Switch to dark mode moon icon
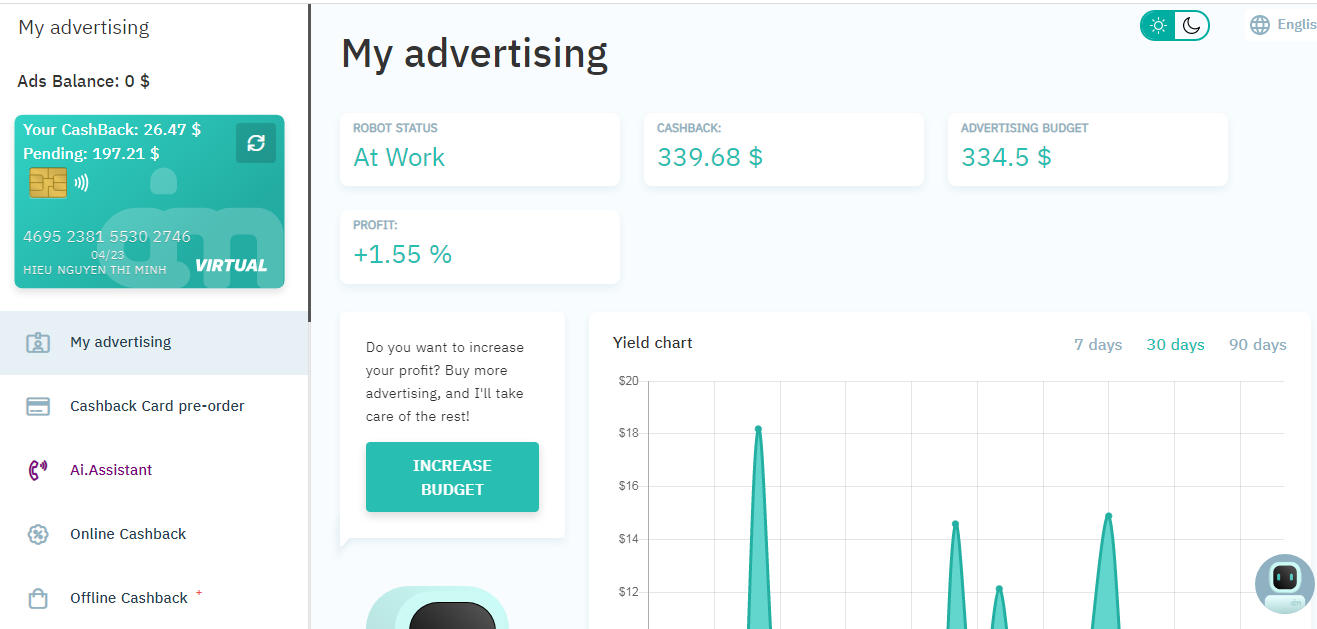This screenshot has width=1317, height=629. [1191, 26]
